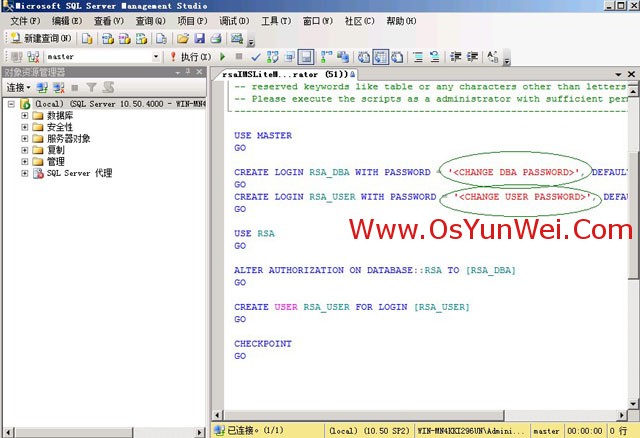Screen dimensions: 640x438
Task: Open the Query (查询) menu
Action: [150, 21]
